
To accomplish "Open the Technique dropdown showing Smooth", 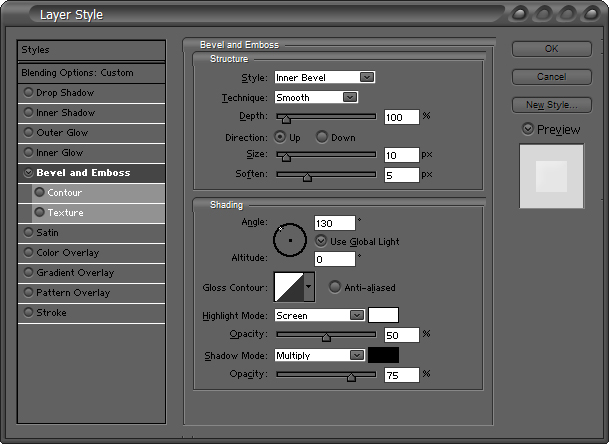I will 316,97.
